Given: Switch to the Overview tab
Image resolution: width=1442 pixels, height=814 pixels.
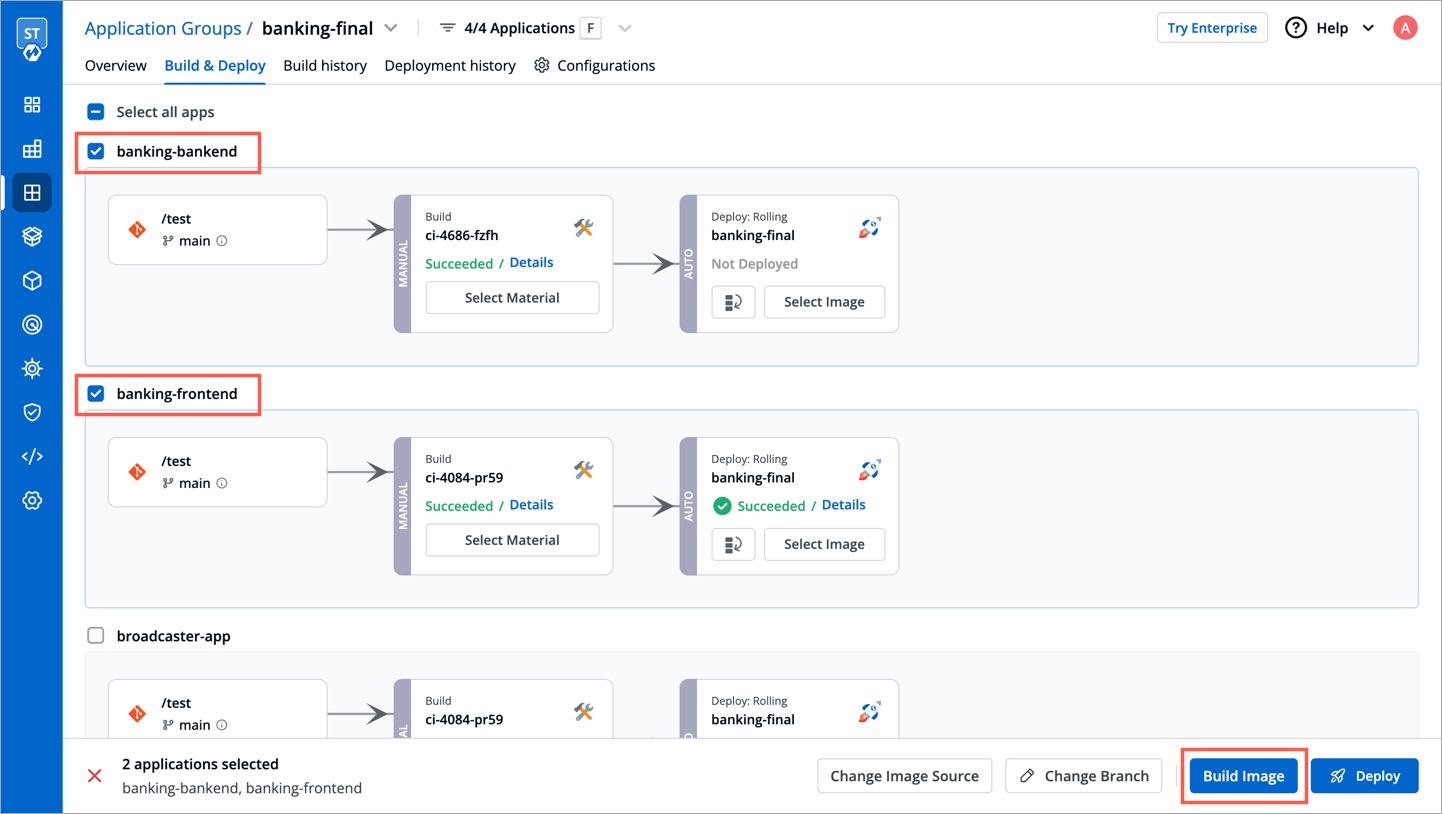Looking at the screenshot, I should coord(115,65).
